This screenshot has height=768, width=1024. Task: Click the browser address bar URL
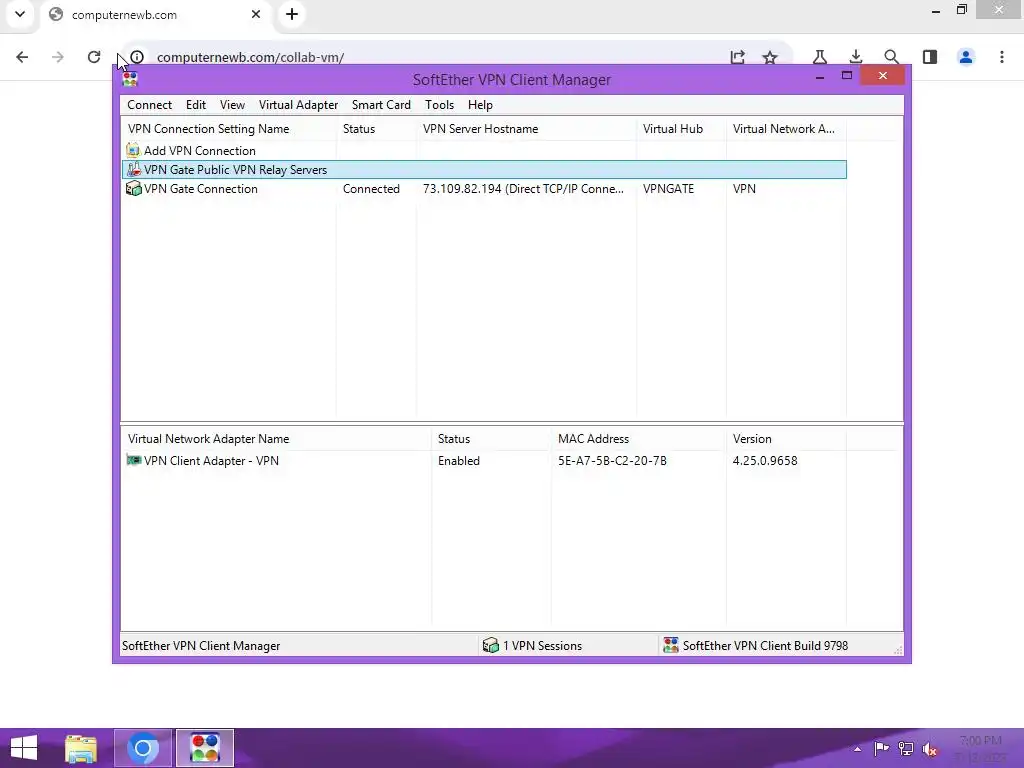click(250, 57)
